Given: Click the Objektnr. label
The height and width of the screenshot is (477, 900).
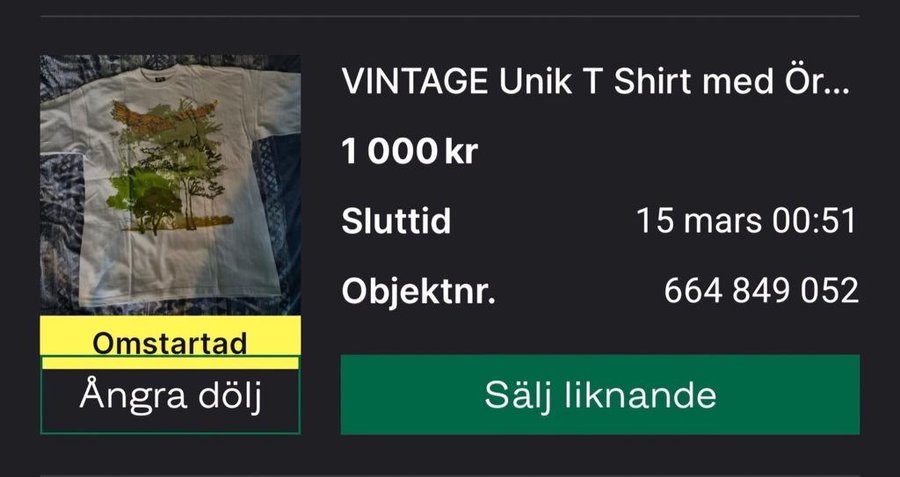Looking at the screenshot, I should tap(418, 291).
